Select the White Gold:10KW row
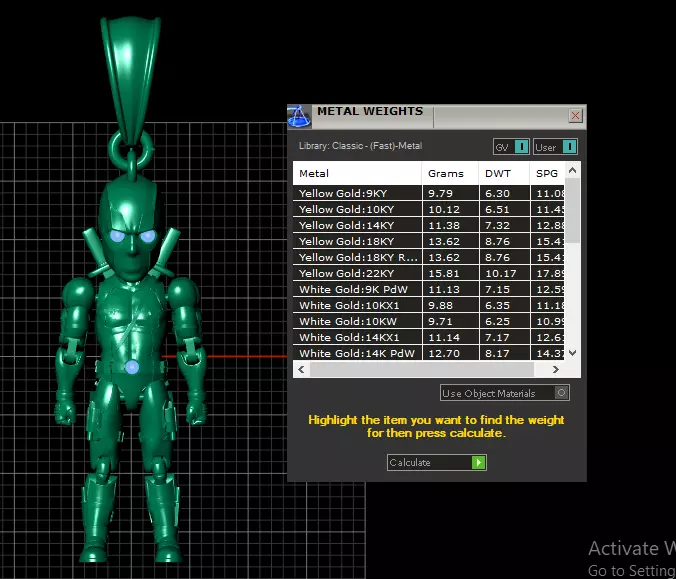Screen dimensions: 676x579 click(429, 321)
